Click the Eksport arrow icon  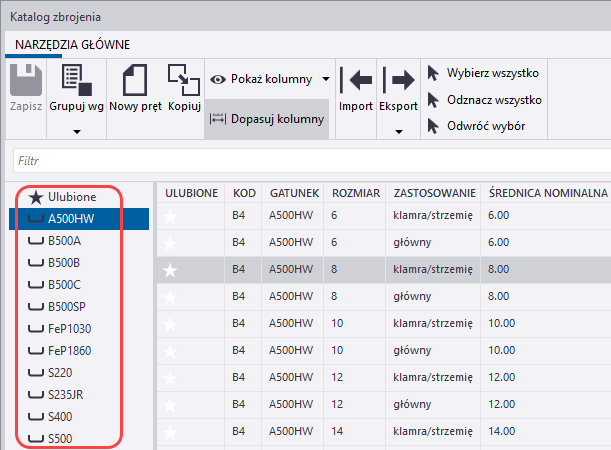click(398, 80)
